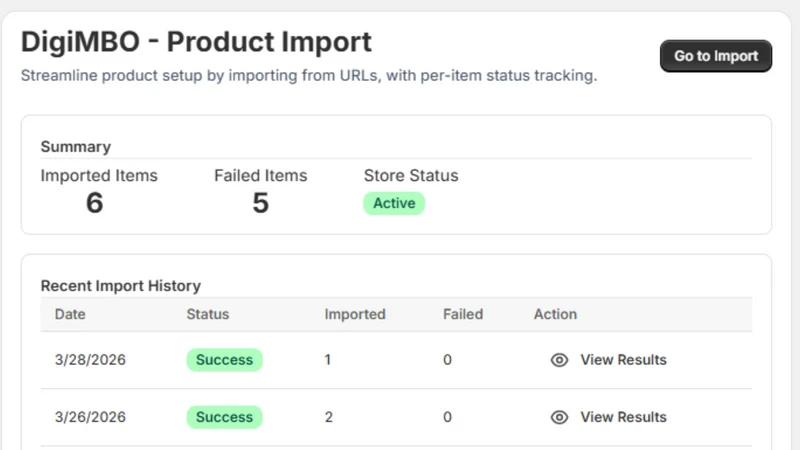Select the date 3/26/2026 cell
800x450 pixels.
tap(90, 417)
